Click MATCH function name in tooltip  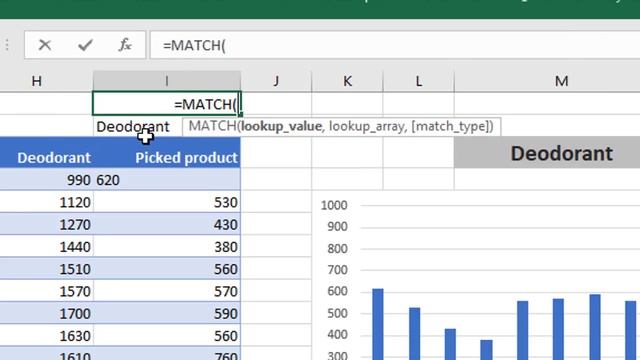tap(212, 126)
